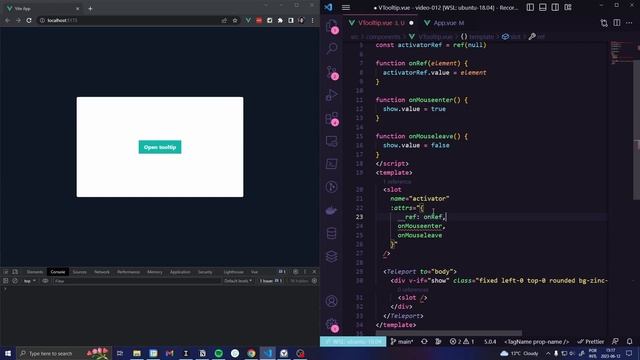The height and width of the screenshot is (360, 640).
Task: Click Windows taskbar search box
Action: click(x=64, y=353)
